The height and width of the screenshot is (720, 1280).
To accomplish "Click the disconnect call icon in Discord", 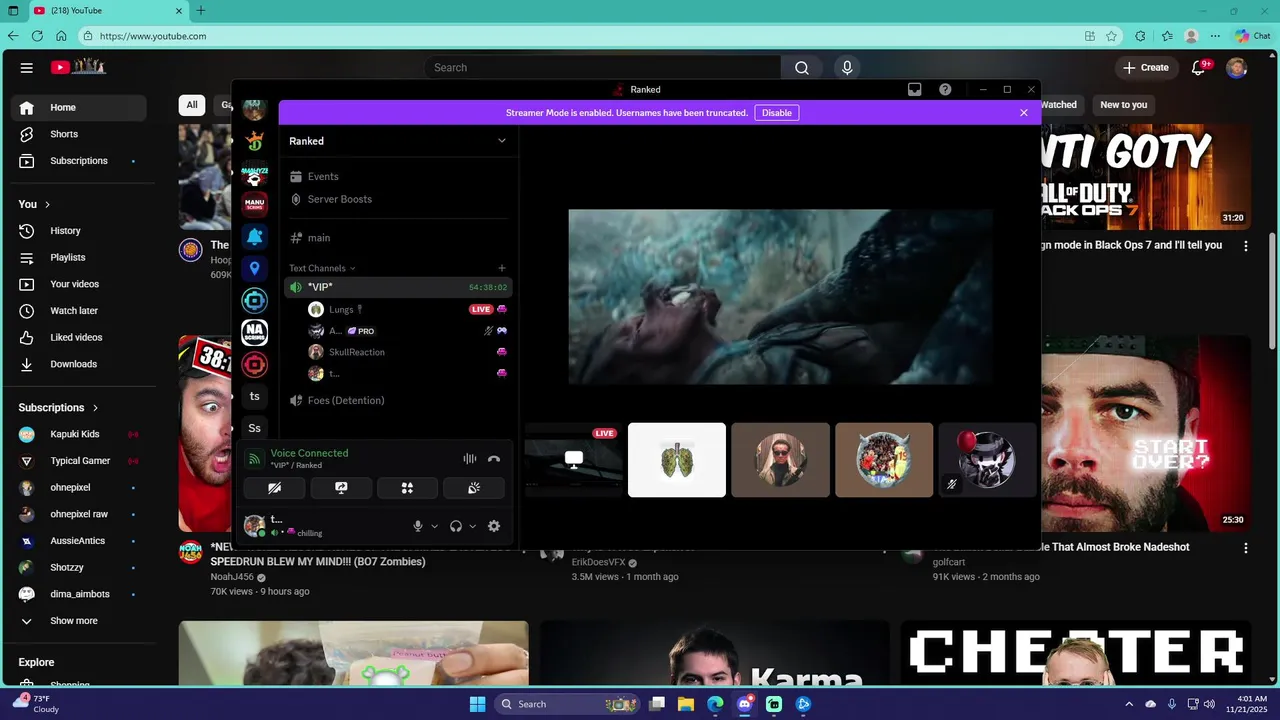I will (493, 459).
